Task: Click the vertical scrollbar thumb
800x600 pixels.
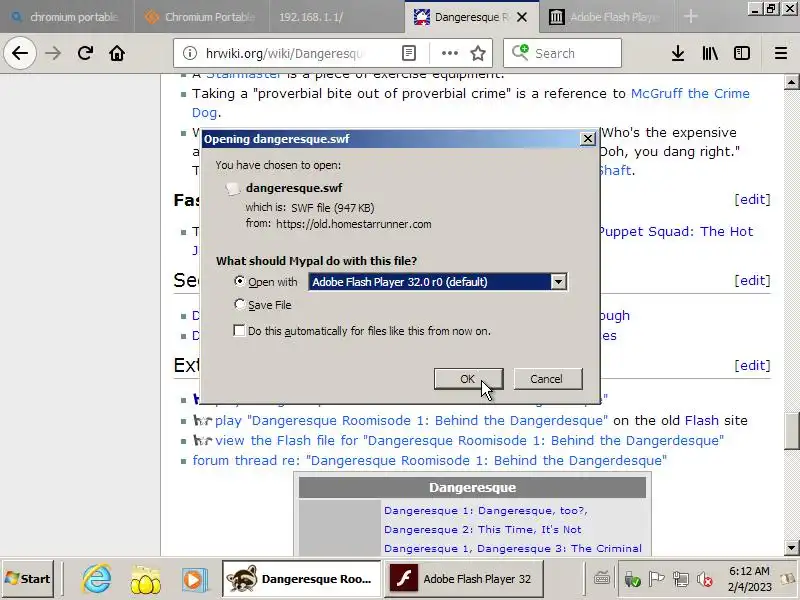Action: (x=791, y=430)
